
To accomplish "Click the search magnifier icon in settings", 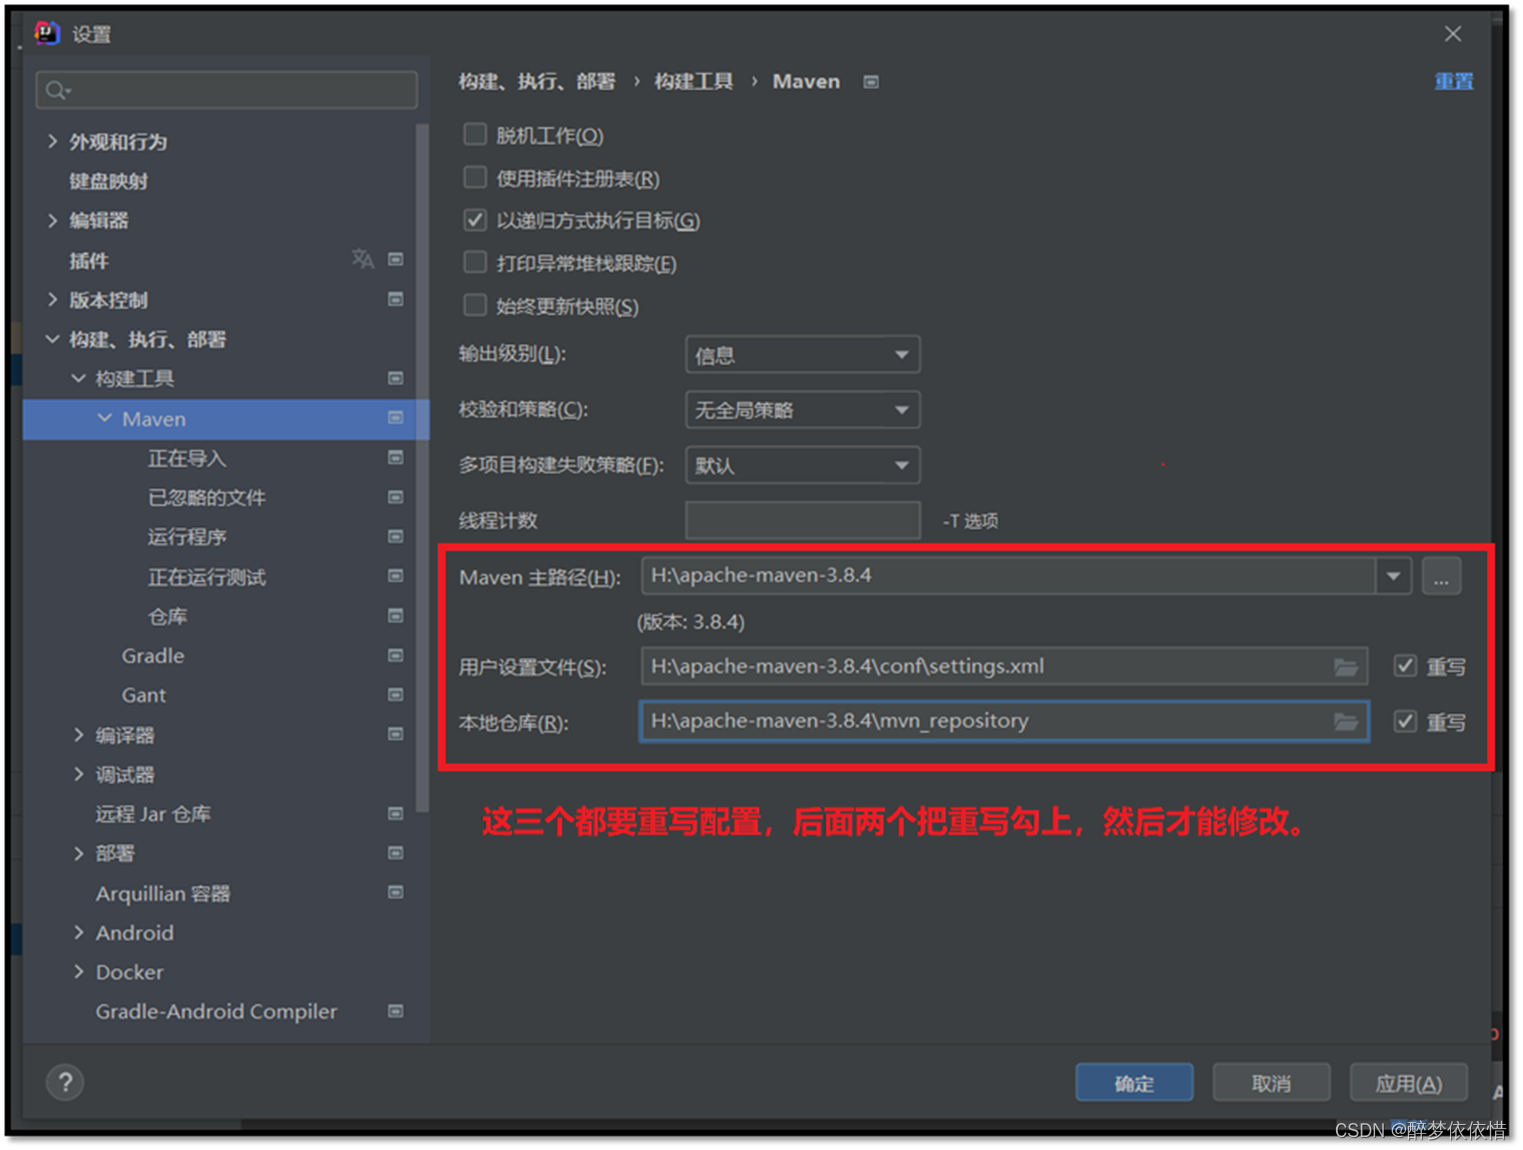I will [x=57, y=91].
